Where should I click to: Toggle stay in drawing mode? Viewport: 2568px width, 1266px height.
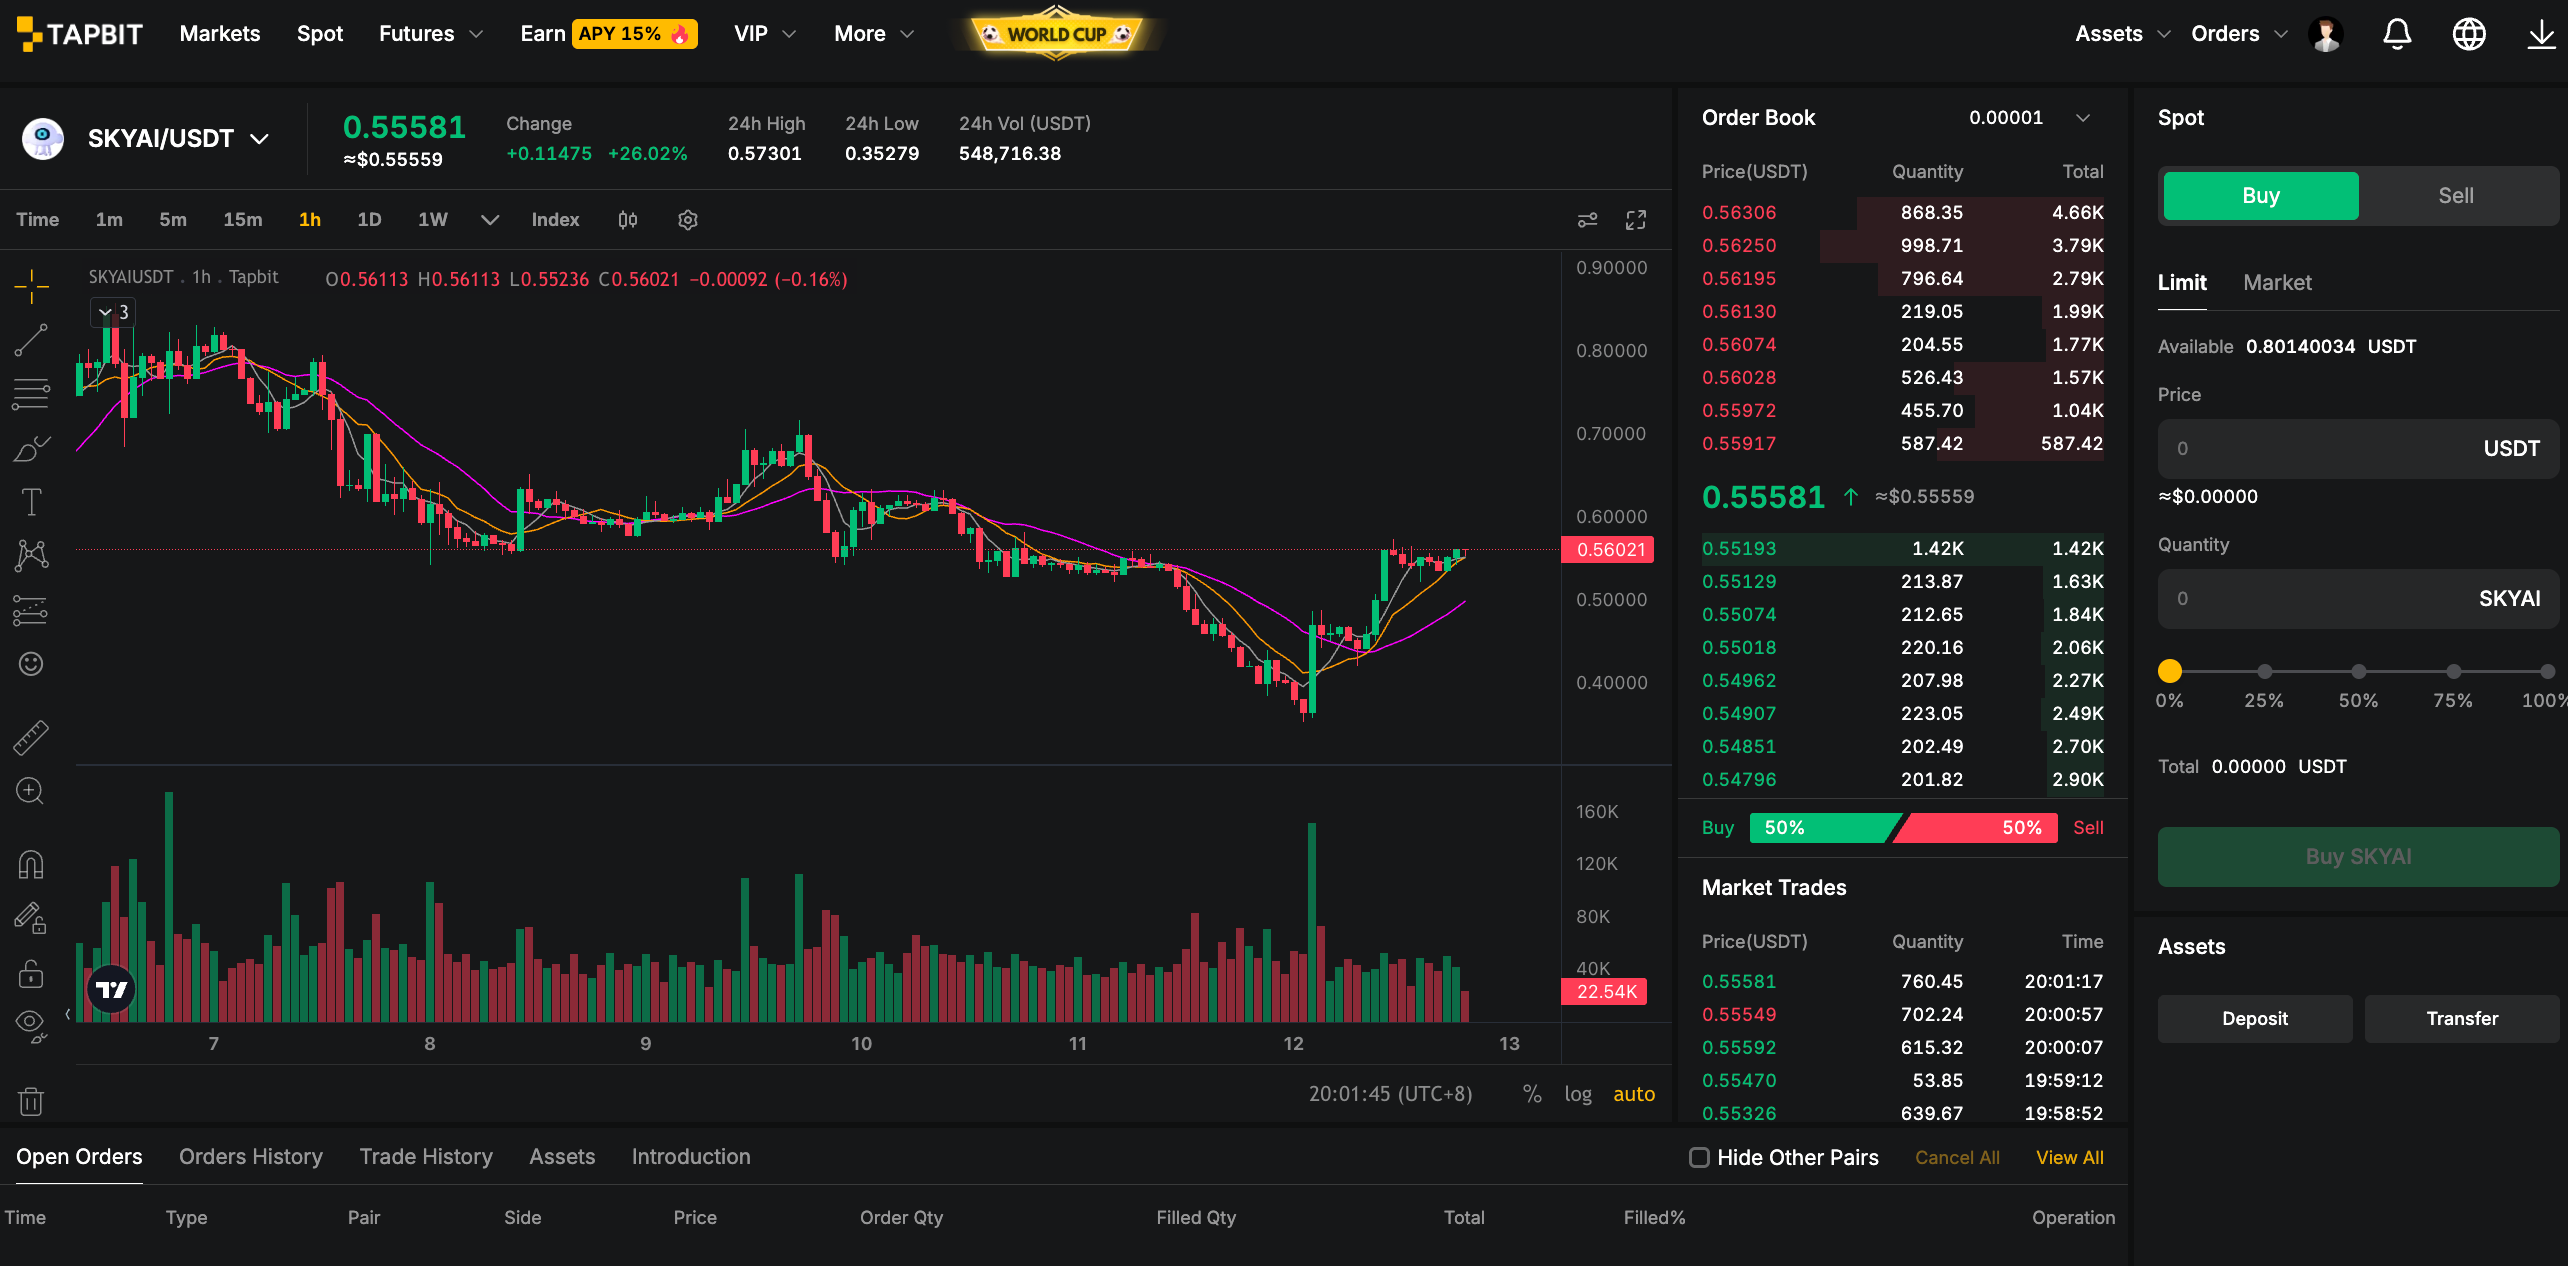(x=31, y=918)
